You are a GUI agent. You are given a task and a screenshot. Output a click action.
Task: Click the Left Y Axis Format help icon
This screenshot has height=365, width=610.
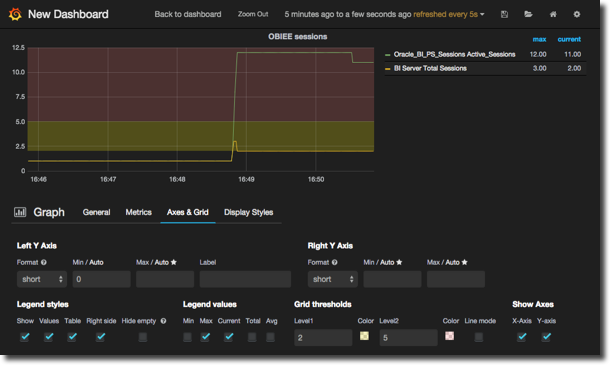tap(44, 262)
